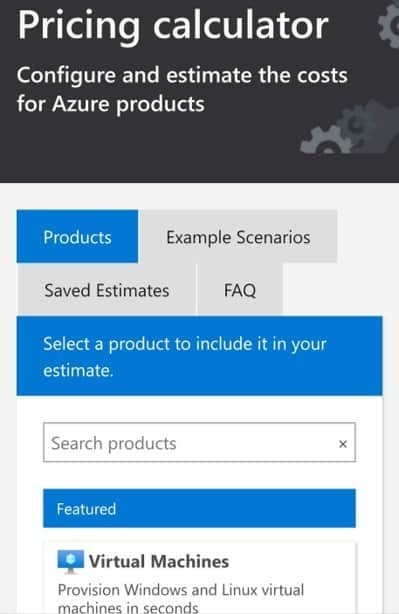Open the FAQ tab

[x=240, y=290]
